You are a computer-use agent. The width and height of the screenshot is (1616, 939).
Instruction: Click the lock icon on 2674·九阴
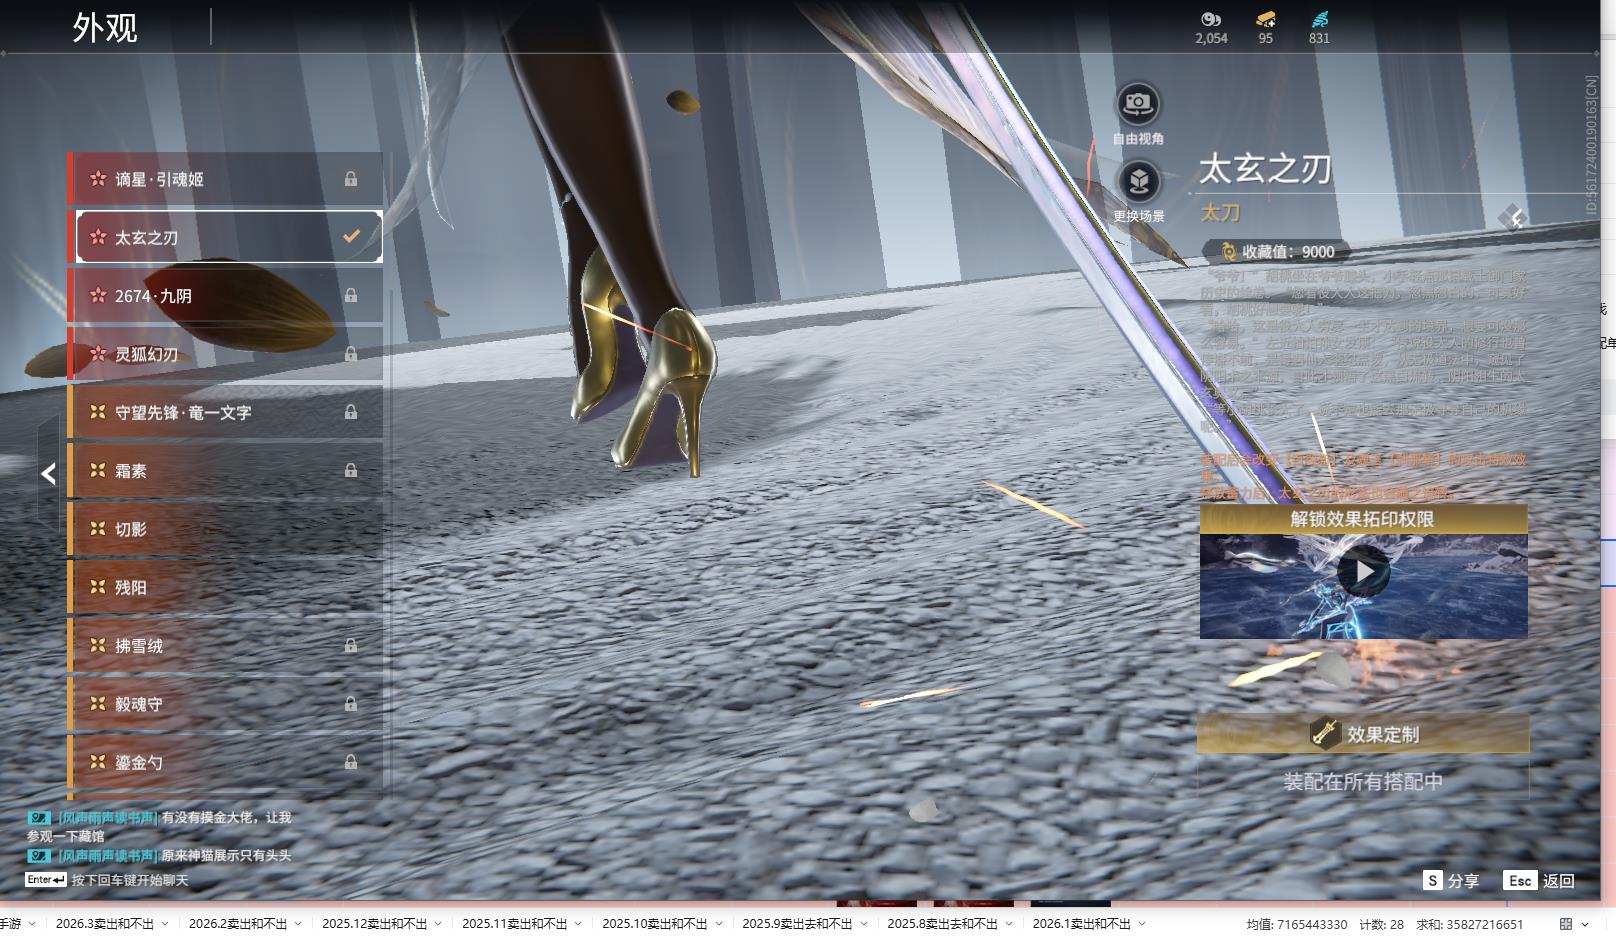pos(351,296)
